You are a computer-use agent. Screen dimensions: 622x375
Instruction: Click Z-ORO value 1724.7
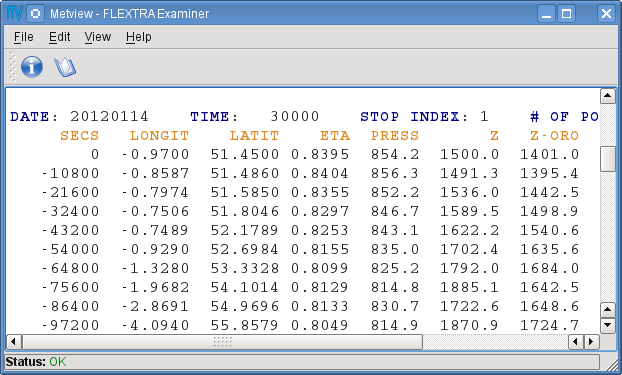(x=550, y=325)
